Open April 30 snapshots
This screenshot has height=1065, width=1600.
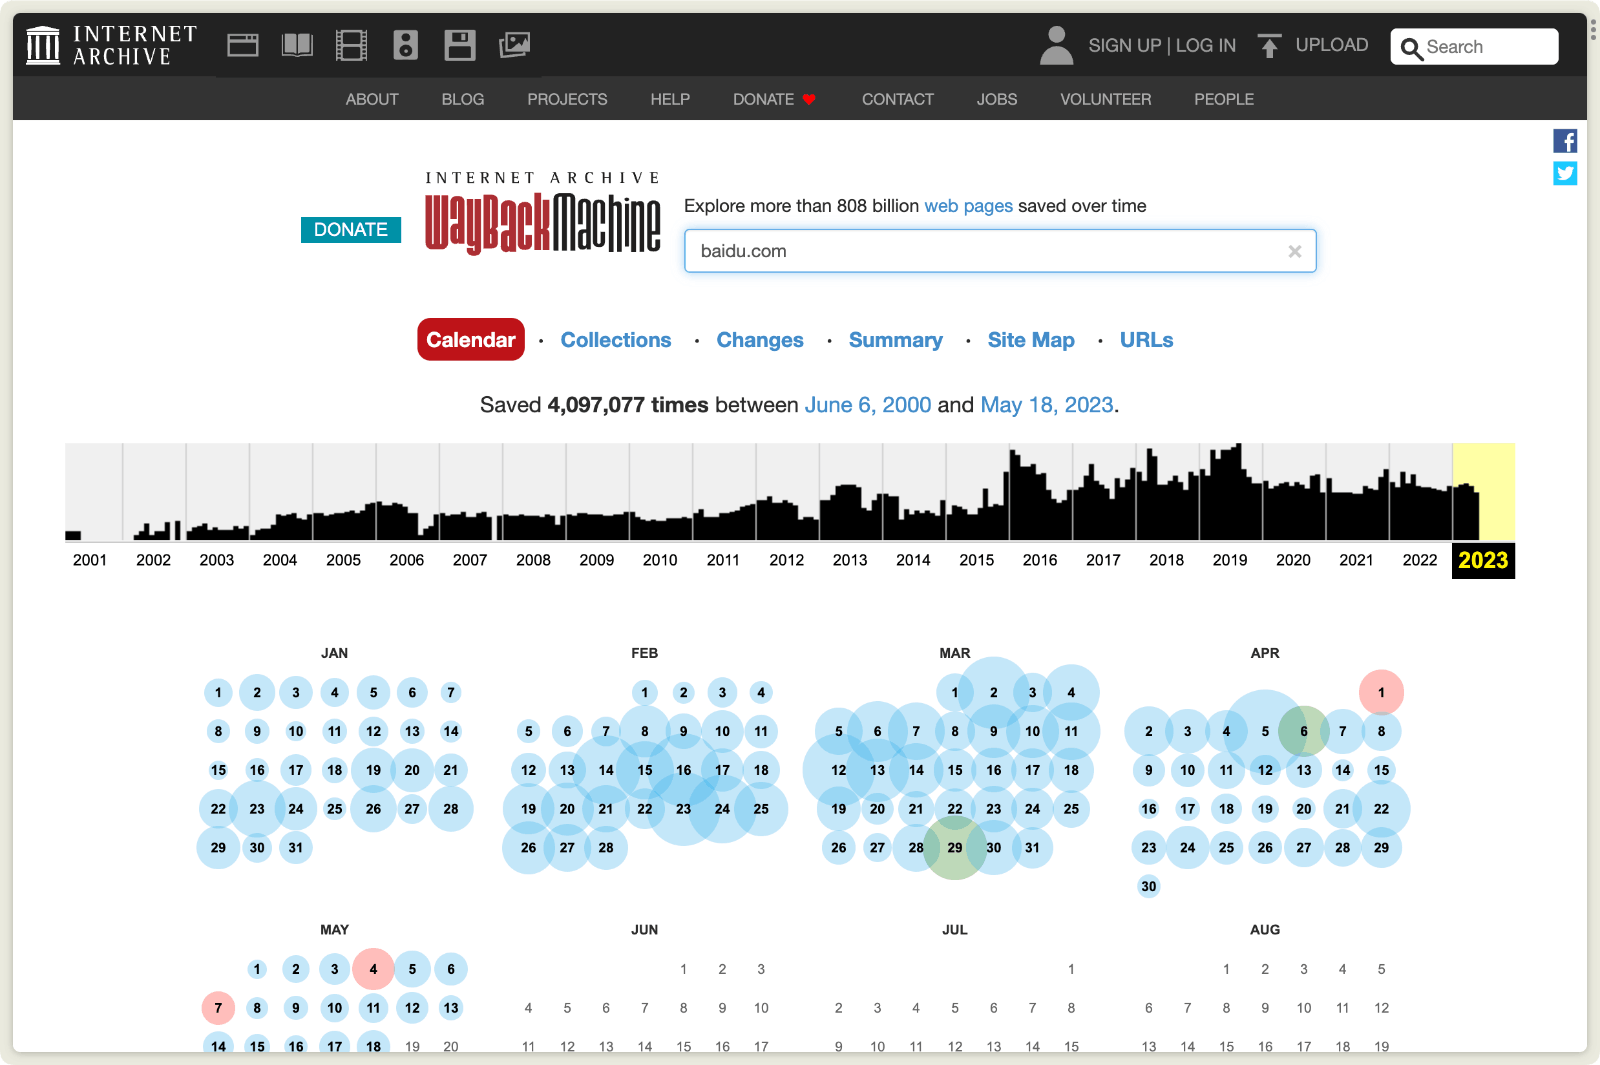point(1149,886)
